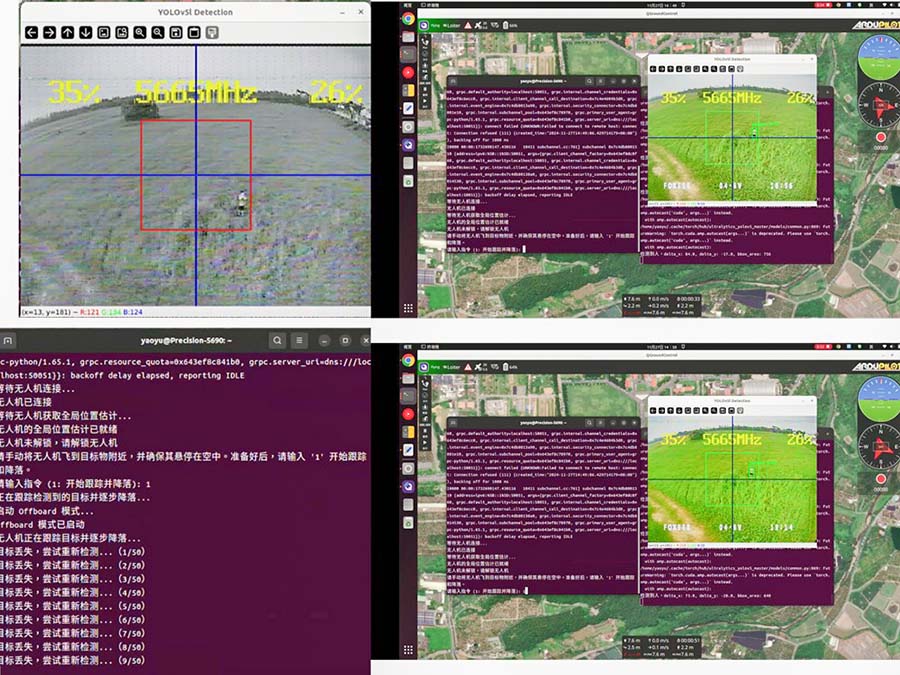The width and height of the screenshot is (900, 675).
Task: Zoom in using the first magnifier icon
Action: point(140,33)
